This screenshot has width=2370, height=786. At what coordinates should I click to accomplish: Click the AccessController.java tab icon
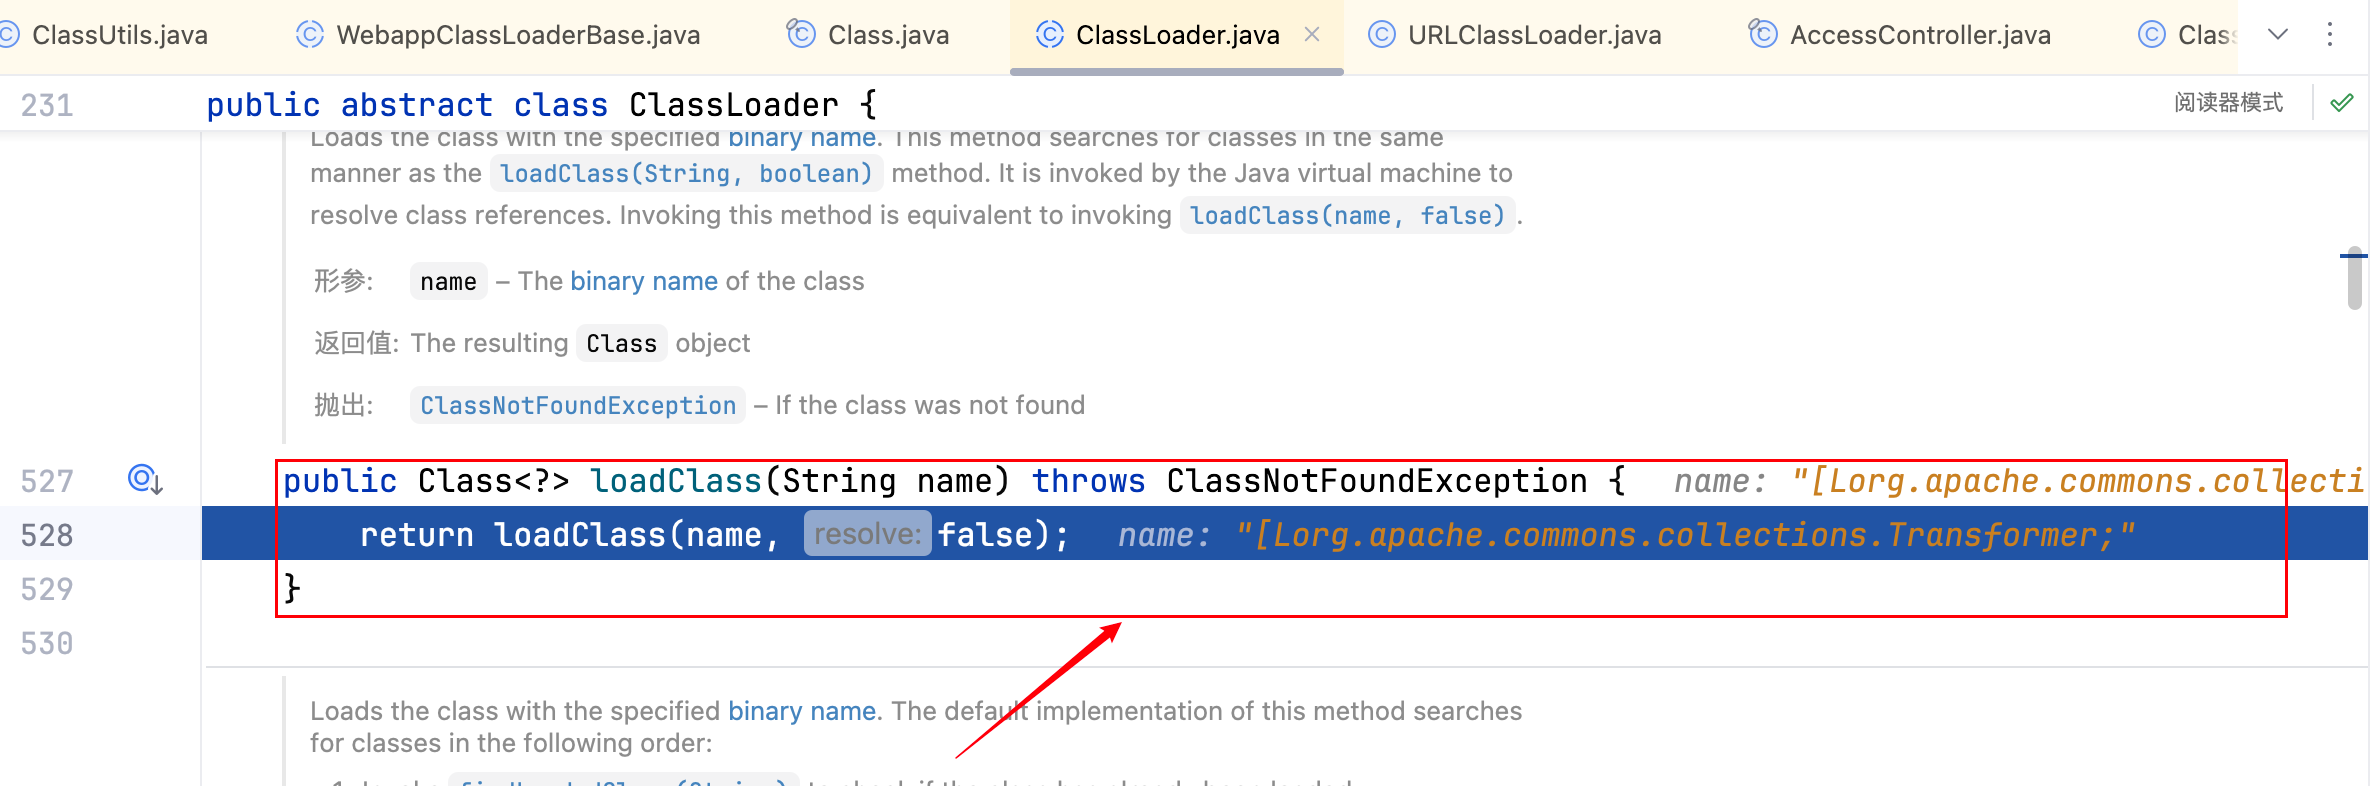pos(1762,35)
